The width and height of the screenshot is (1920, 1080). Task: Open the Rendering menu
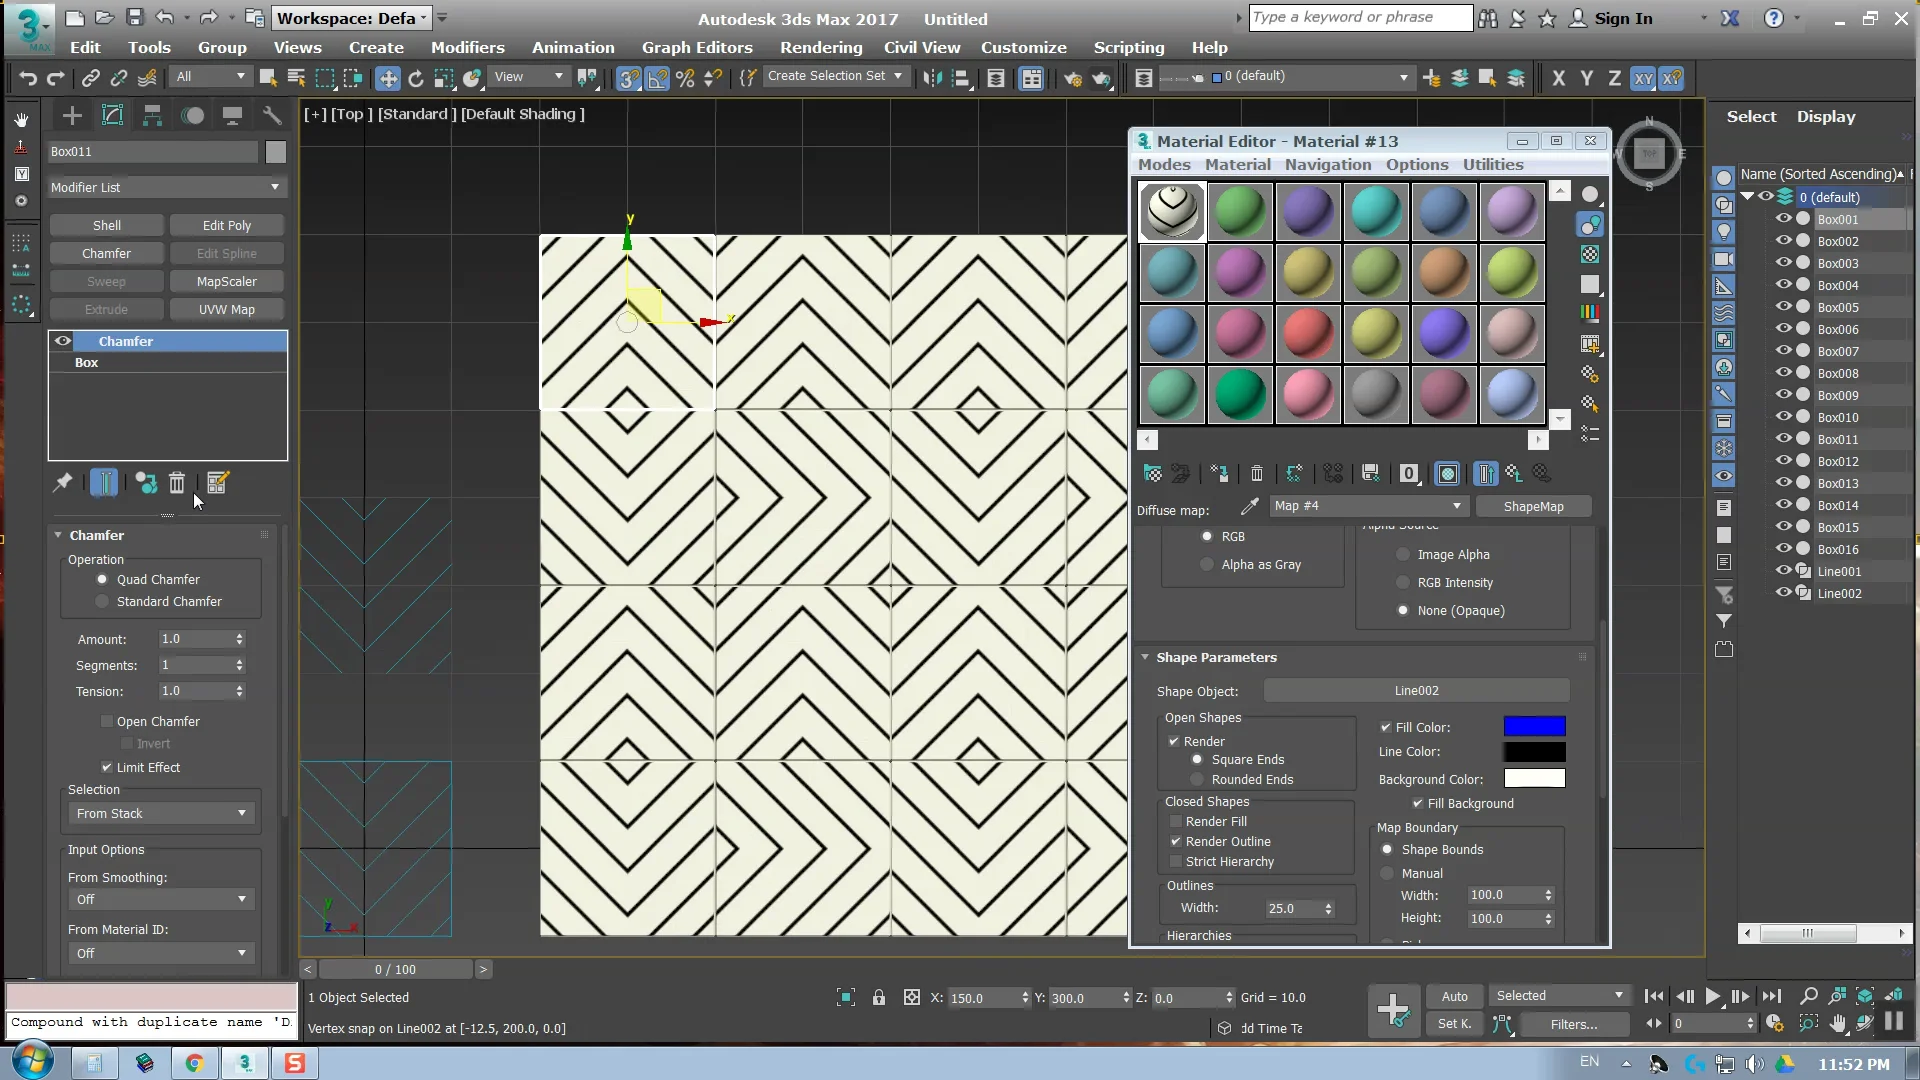tap(821, 47)
